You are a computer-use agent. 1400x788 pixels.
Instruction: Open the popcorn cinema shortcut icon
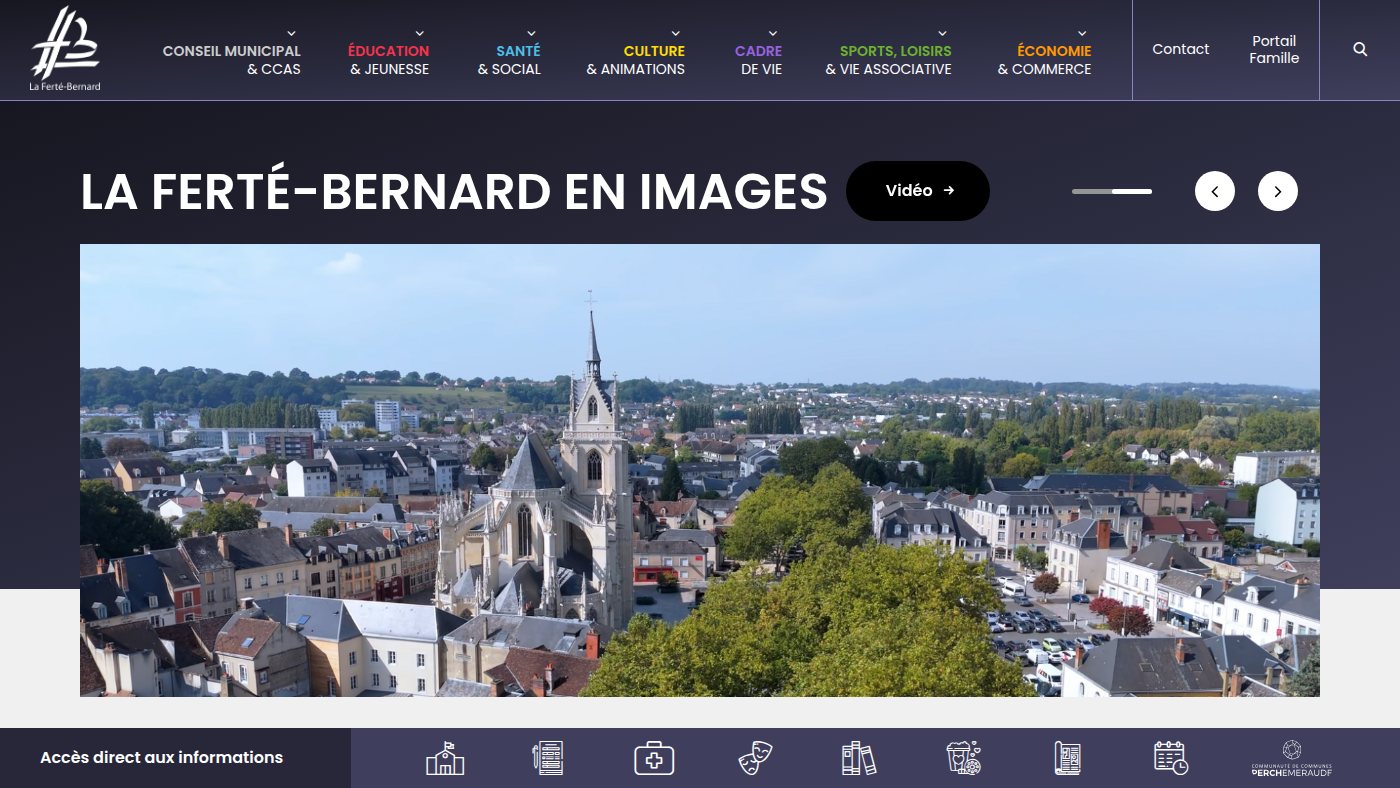[x=964, y=758]
